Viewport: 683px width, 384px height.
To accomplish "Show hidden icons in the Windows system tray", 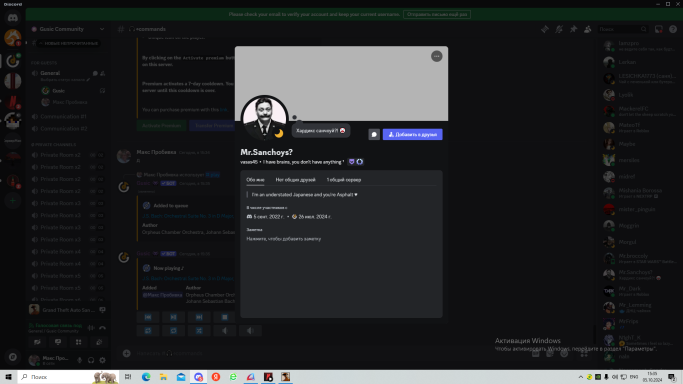I will pos(580,377).
